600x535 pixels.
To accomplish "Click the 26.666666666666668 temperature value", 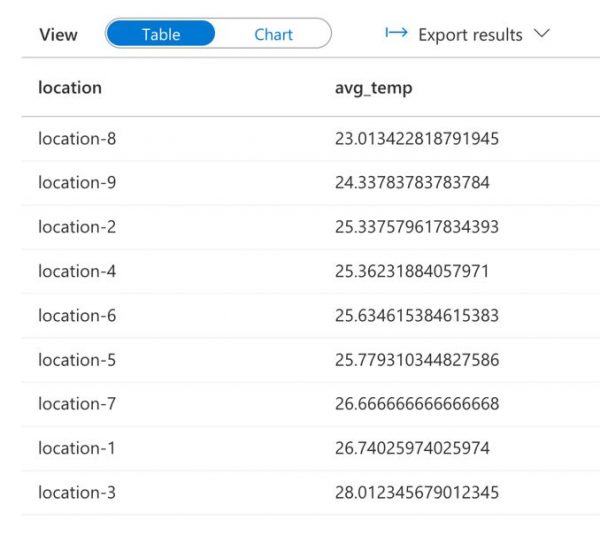I will tap(417, 404).
